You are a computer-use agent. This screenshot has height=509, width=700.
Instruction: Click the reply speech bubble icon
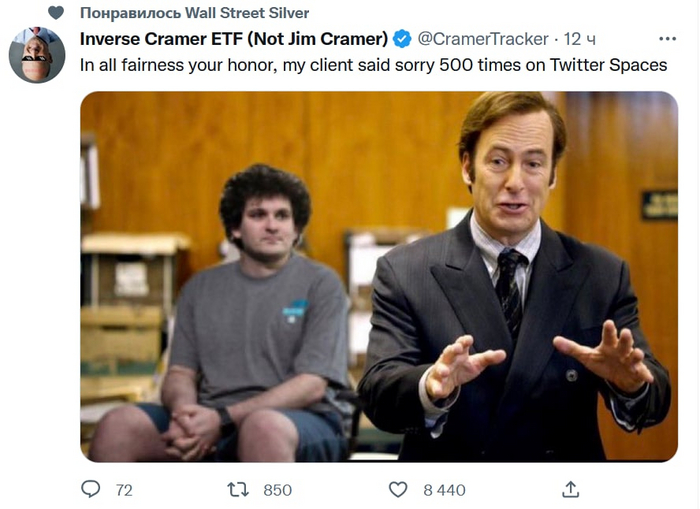click(91, 489)
